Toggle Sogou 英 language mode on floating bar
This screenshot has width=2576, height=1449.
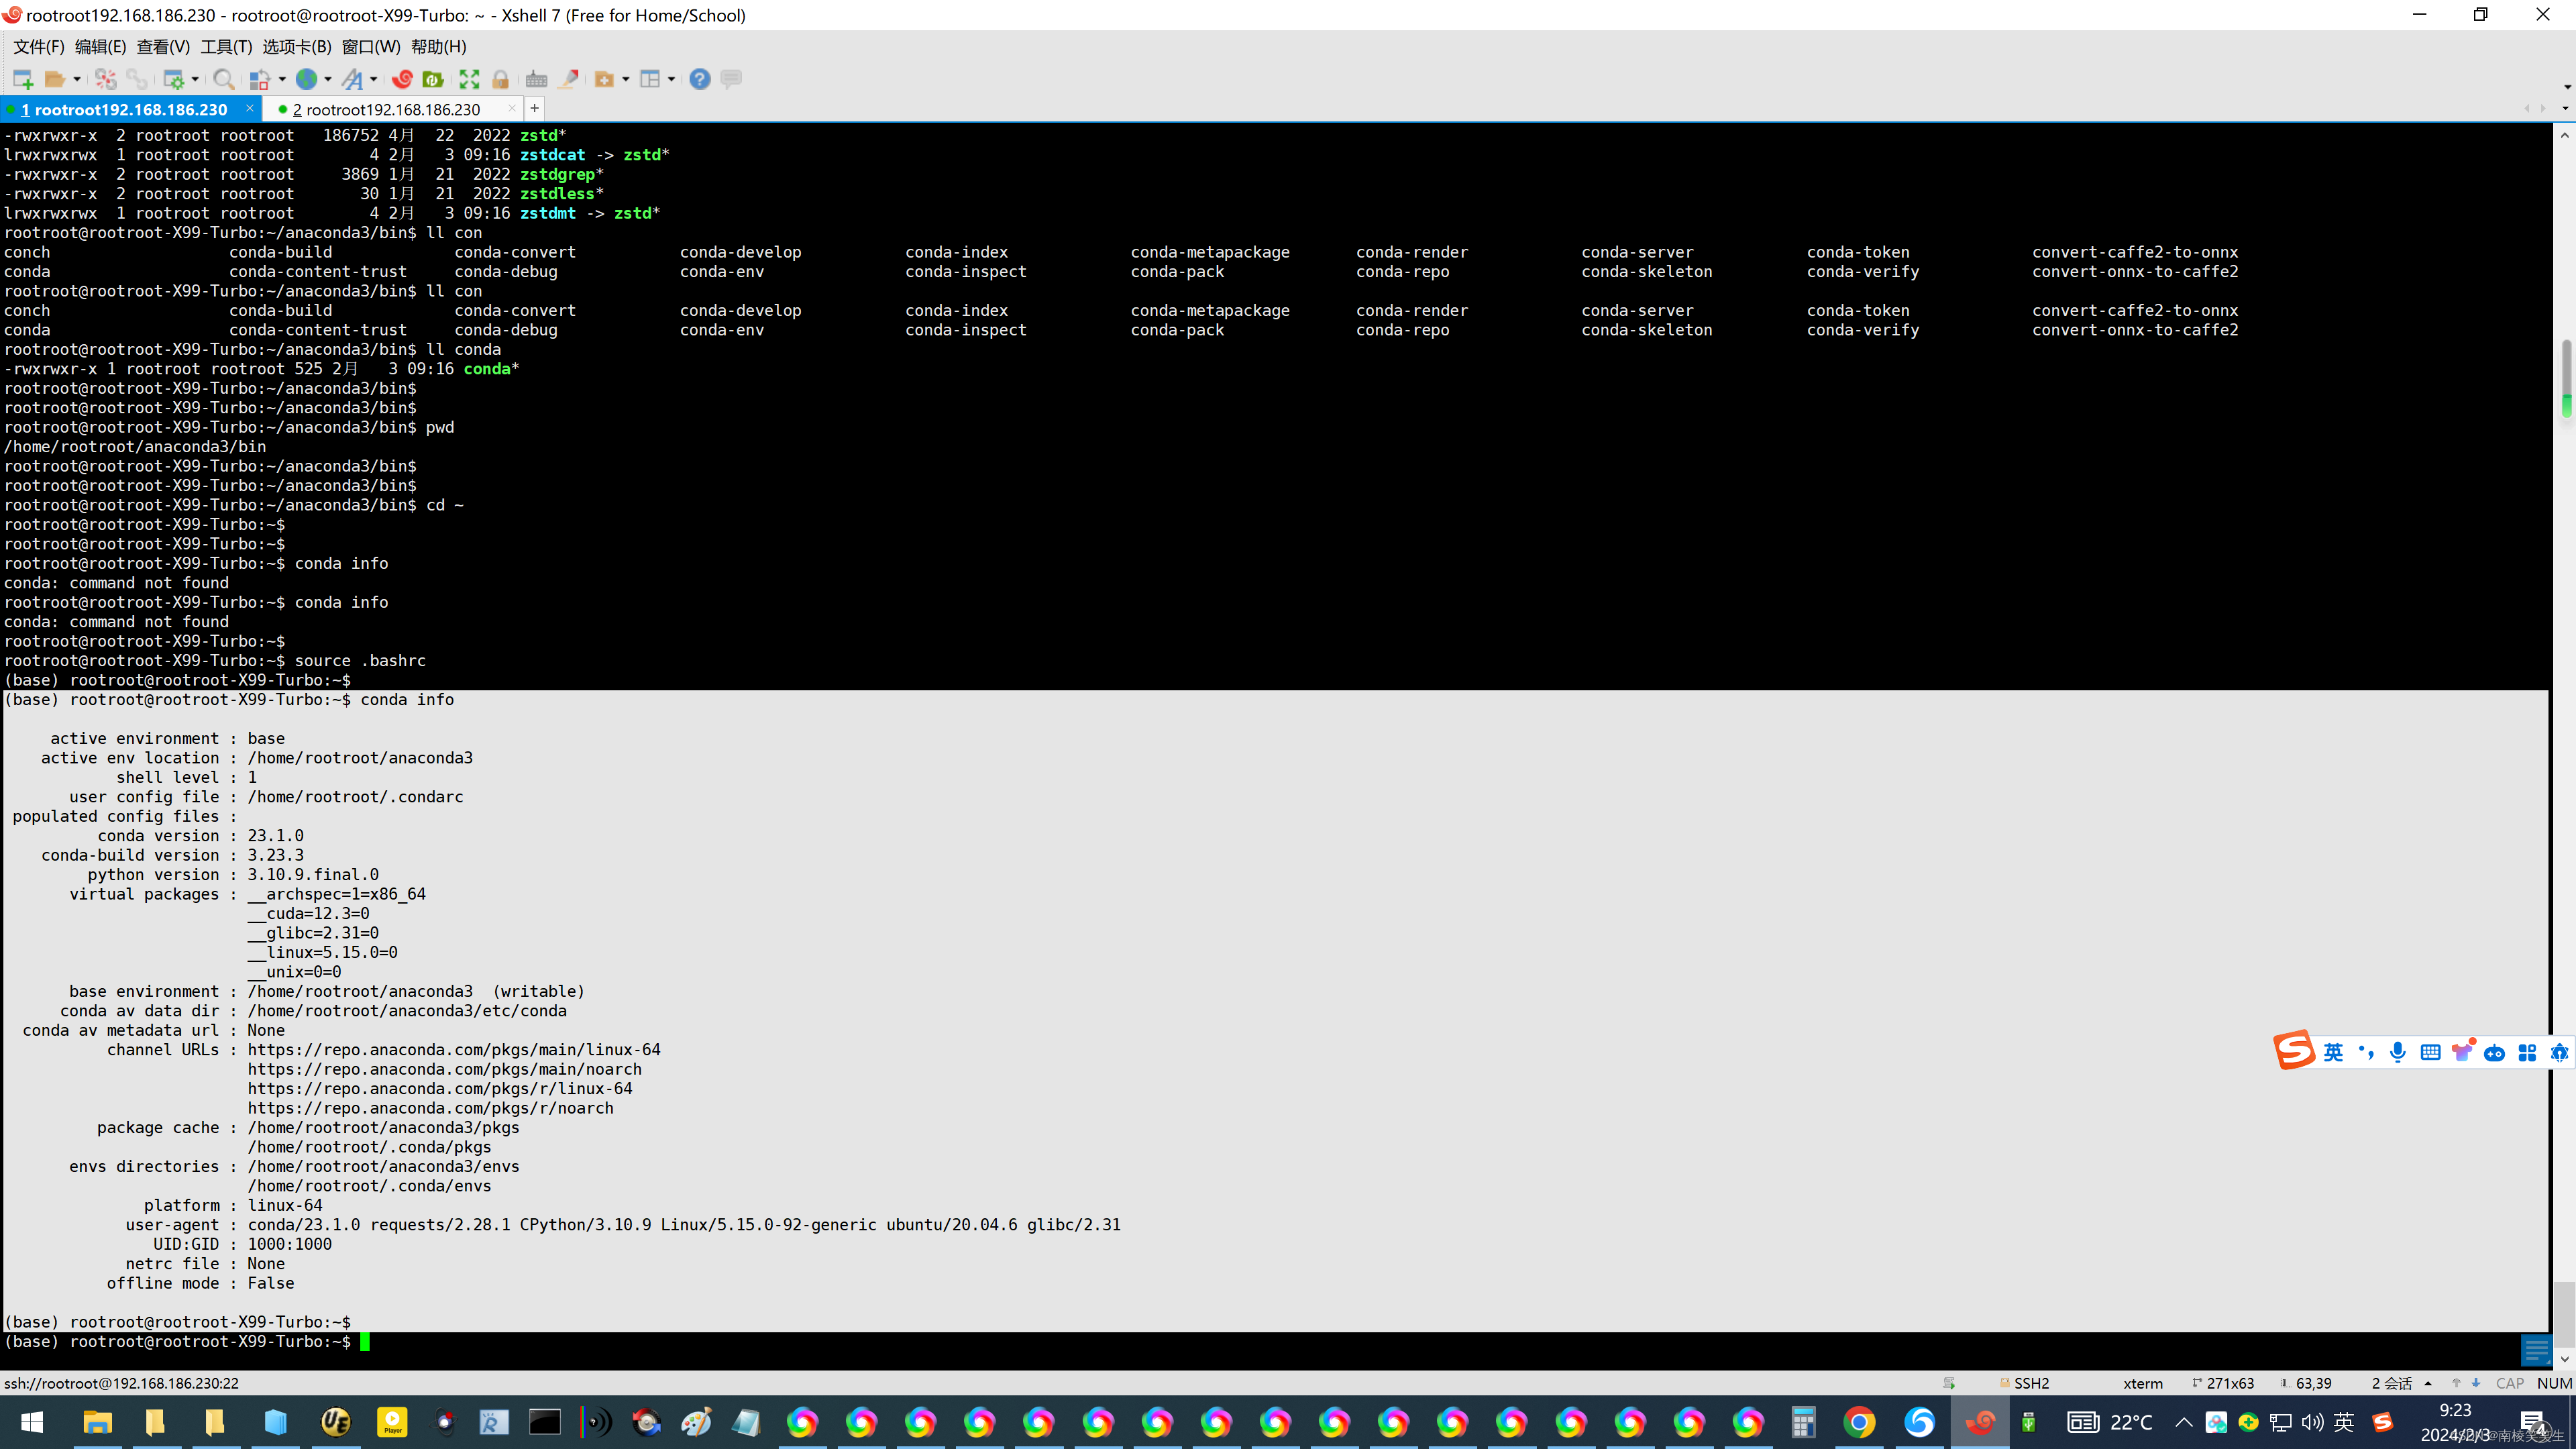click(2333, 1052)
